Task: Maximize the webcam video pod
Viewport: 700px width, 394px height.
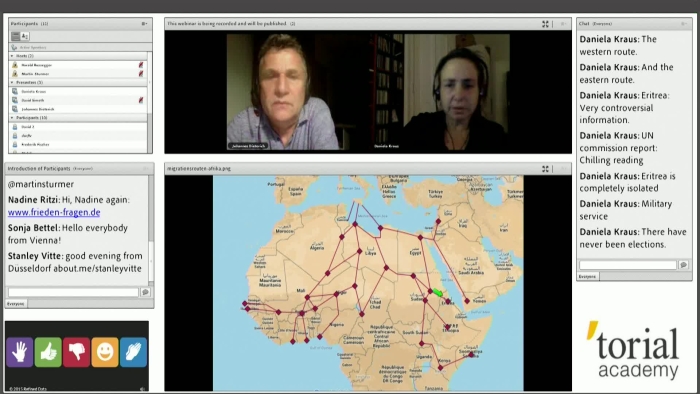Action: point(545,24)
